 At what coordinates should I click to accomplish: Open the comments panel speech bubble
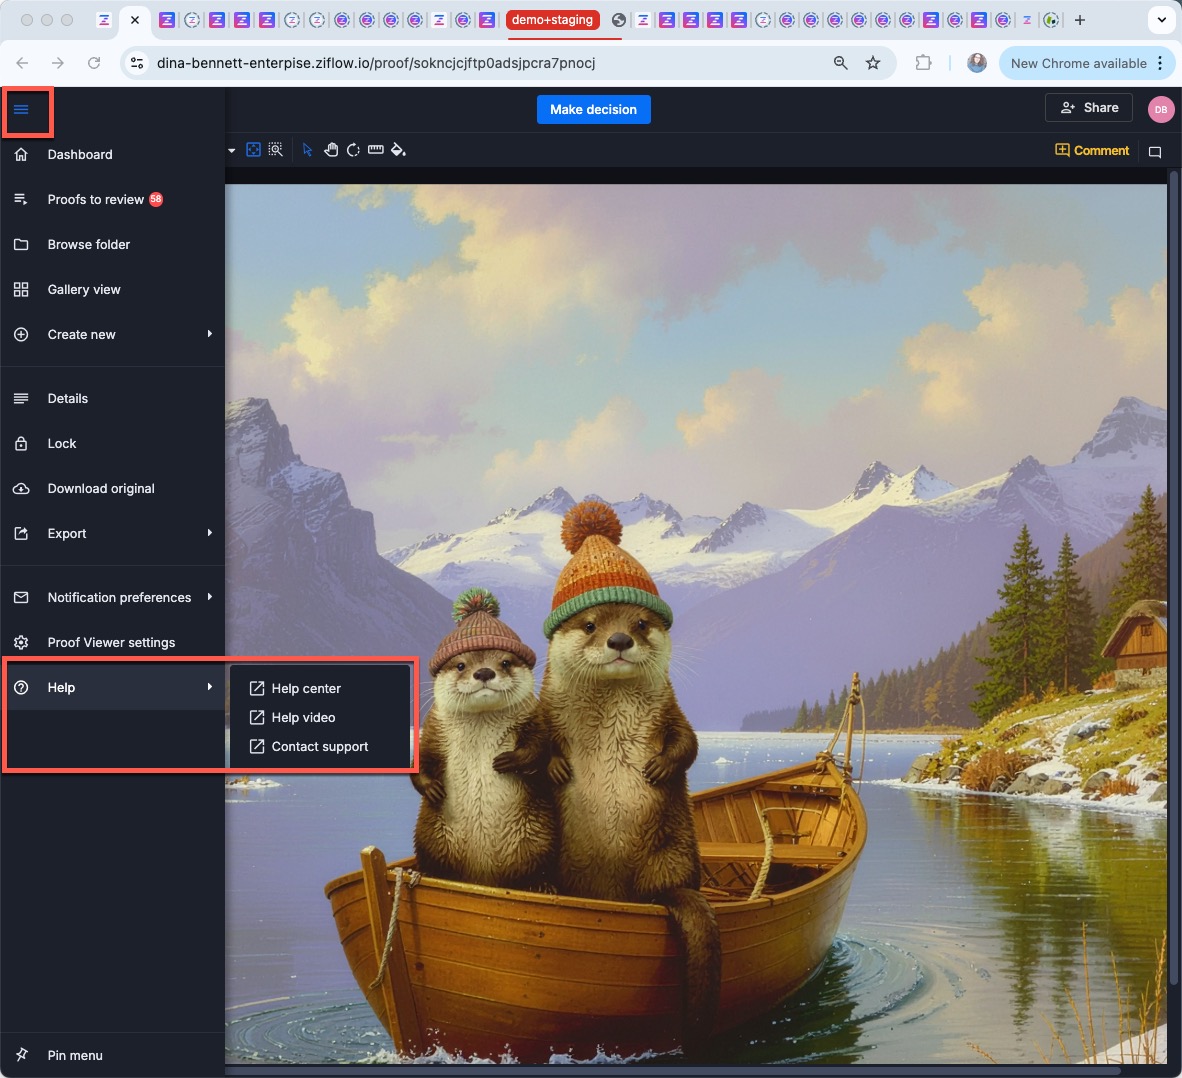pos(1156,151)
